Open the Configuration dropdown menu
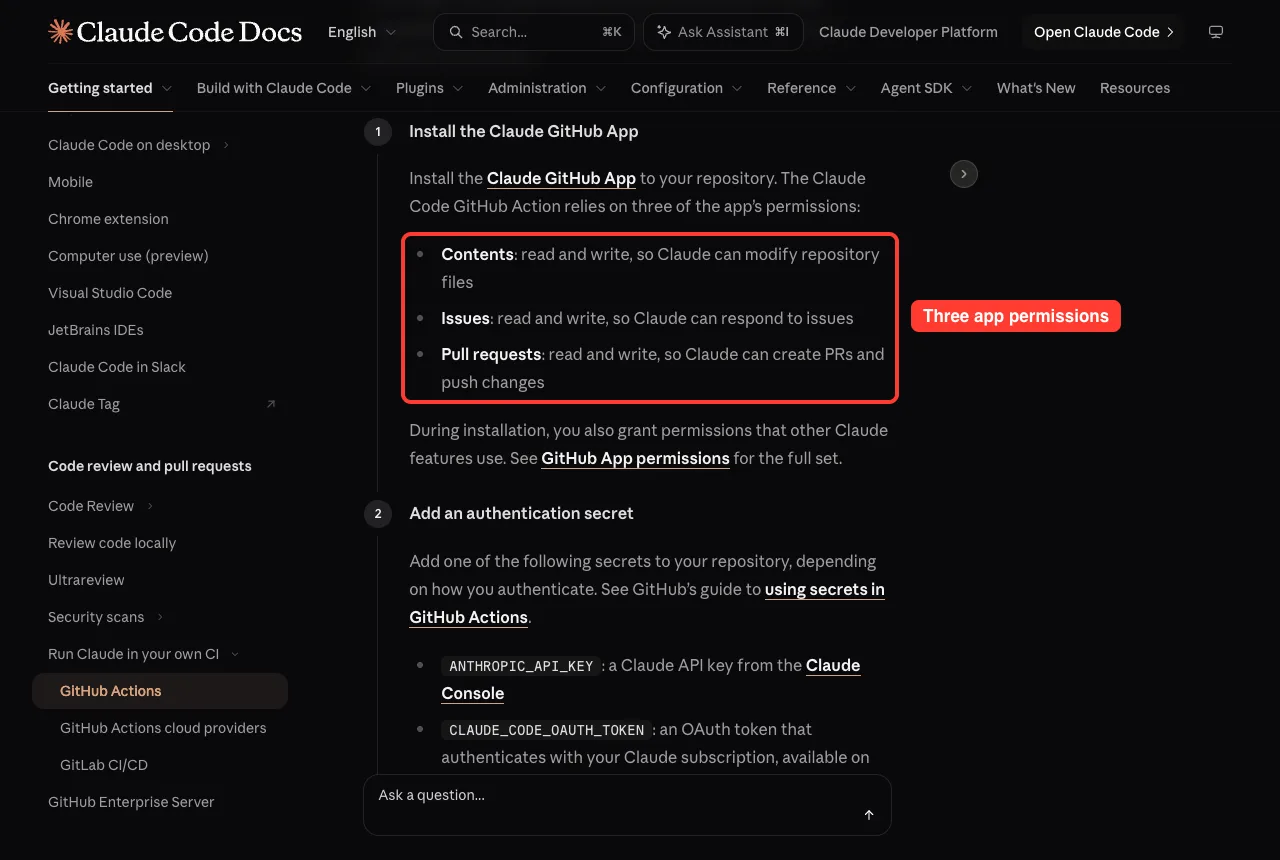Viewport: 1280px width, 860px height. click(687, 88)
